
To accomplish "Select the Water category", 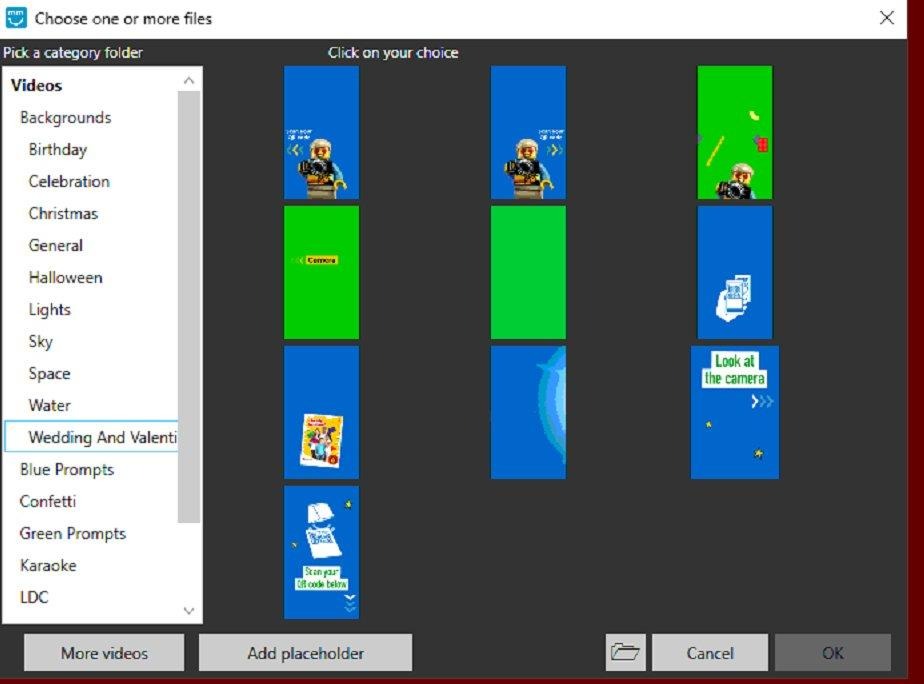I will [50, 405].
